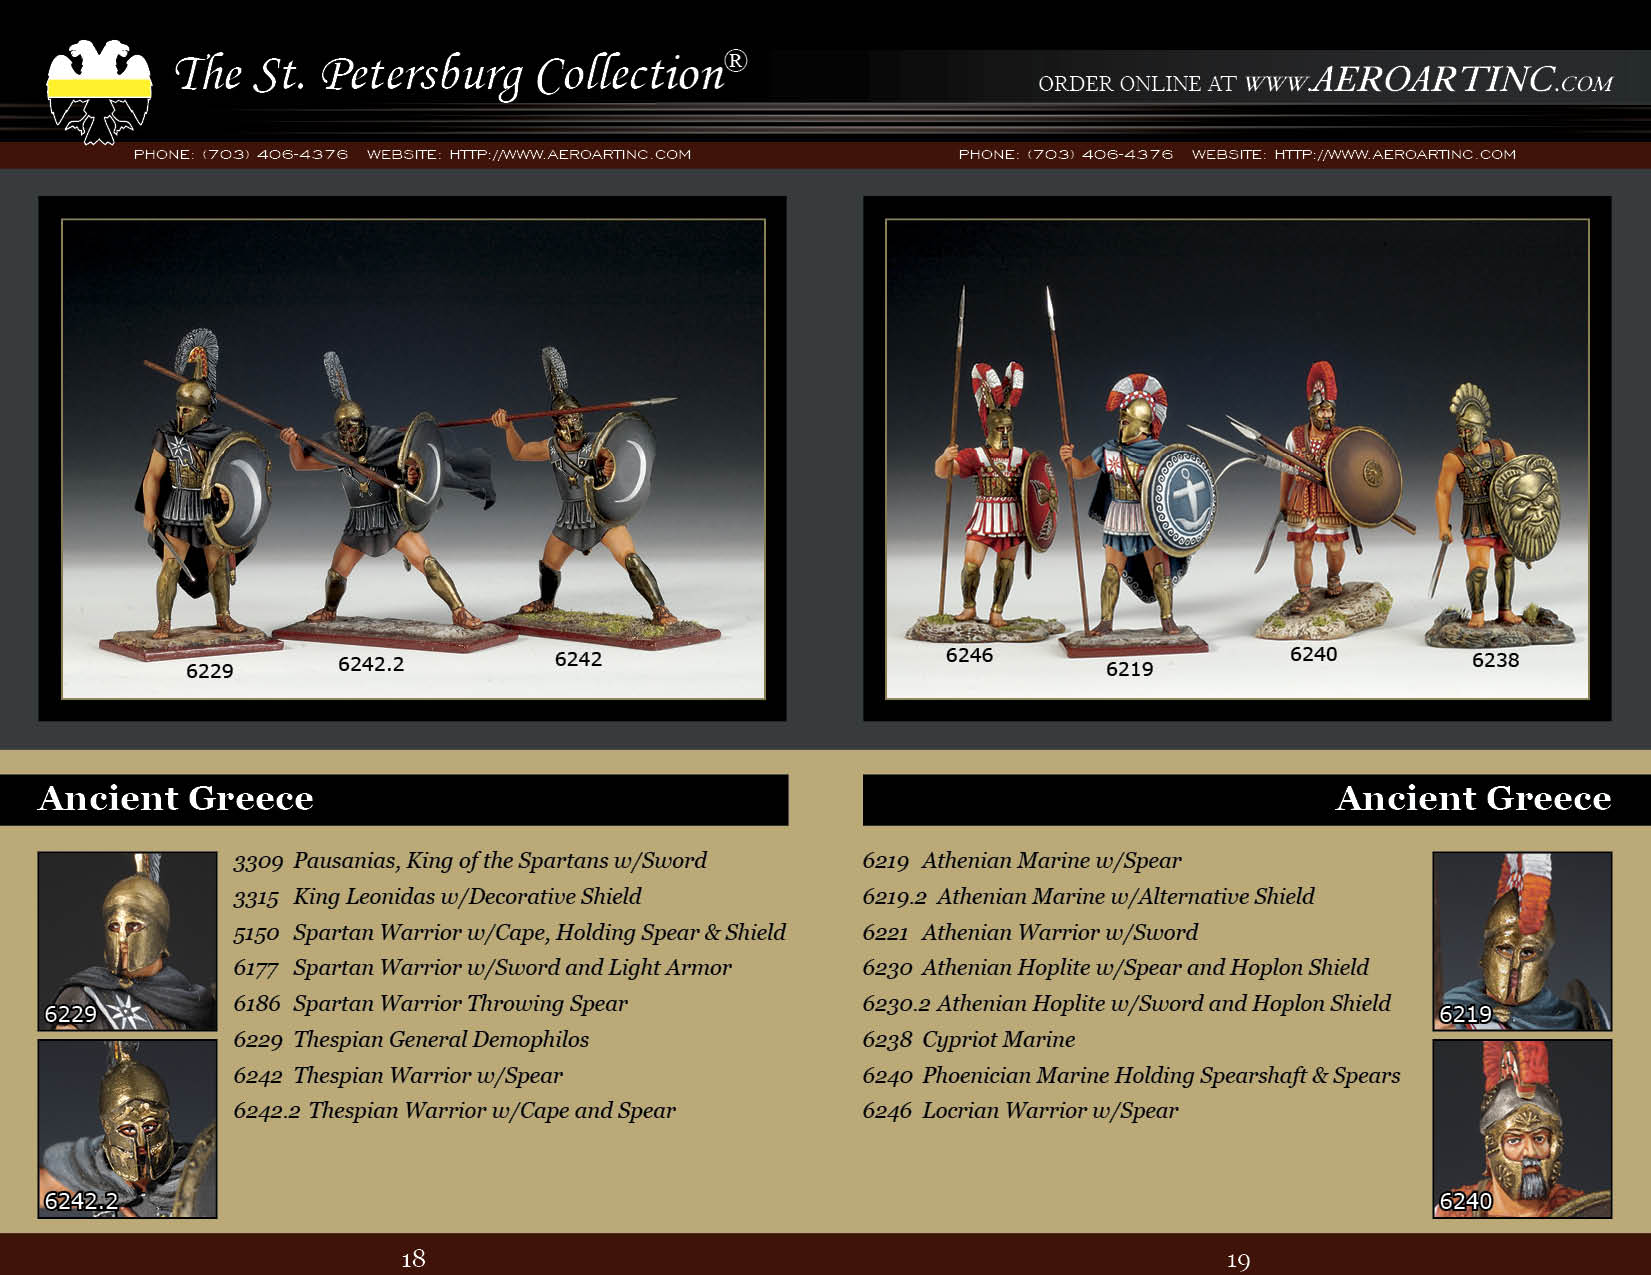
Task: Select the 6242.2 helmet close-up thumbnail
Action: (127, 1128)
